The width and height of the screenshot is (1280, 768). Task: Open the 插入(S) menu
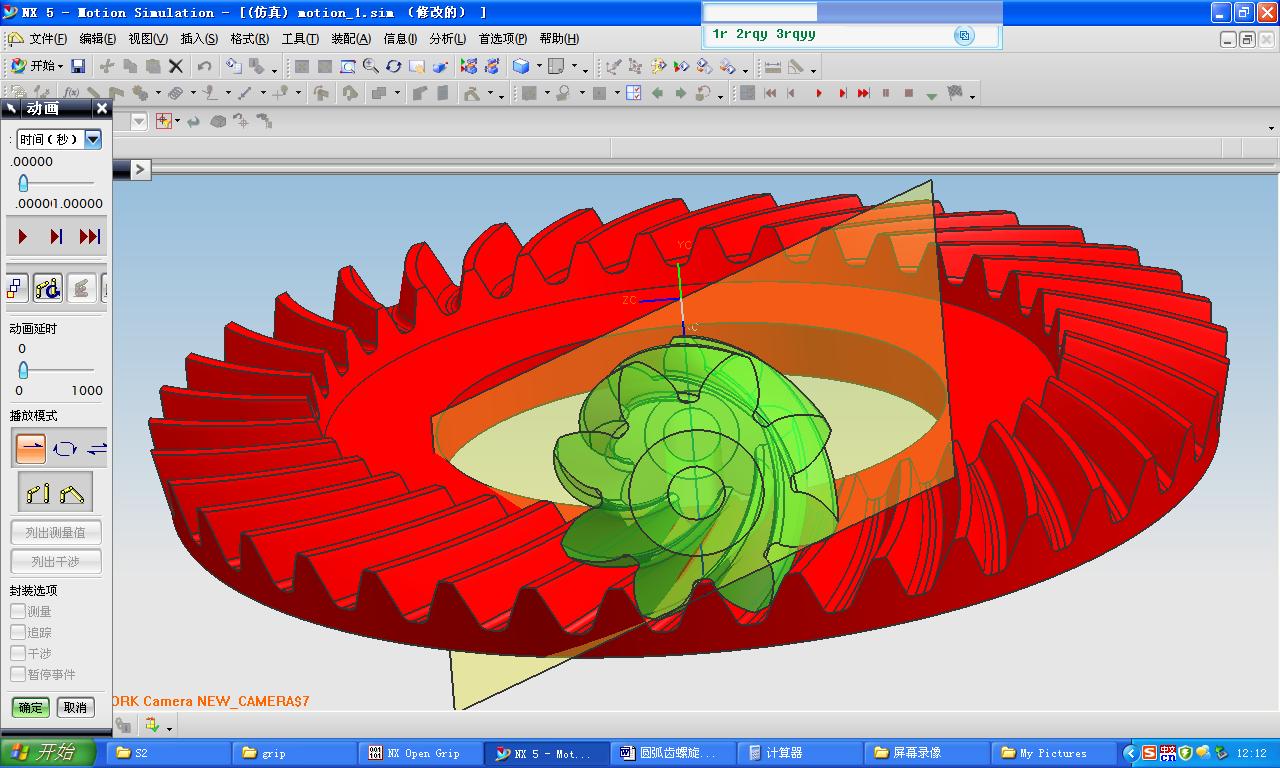coord(199,39)
